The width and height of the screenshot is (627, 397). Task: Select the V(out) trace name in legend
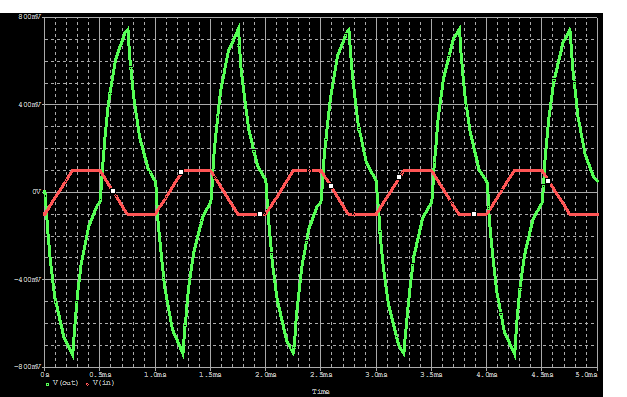point(66,383)
